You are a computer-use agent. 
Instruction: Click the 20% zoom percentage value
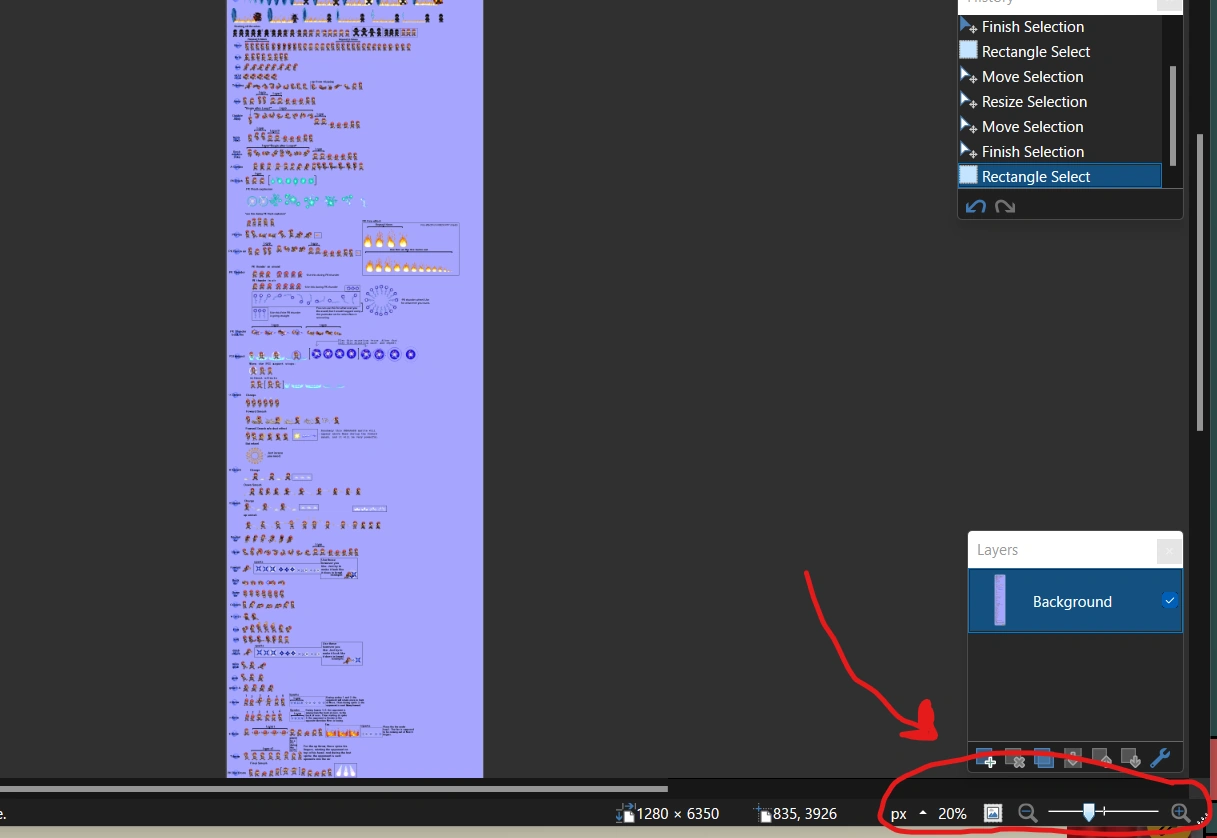pos(952,814)
